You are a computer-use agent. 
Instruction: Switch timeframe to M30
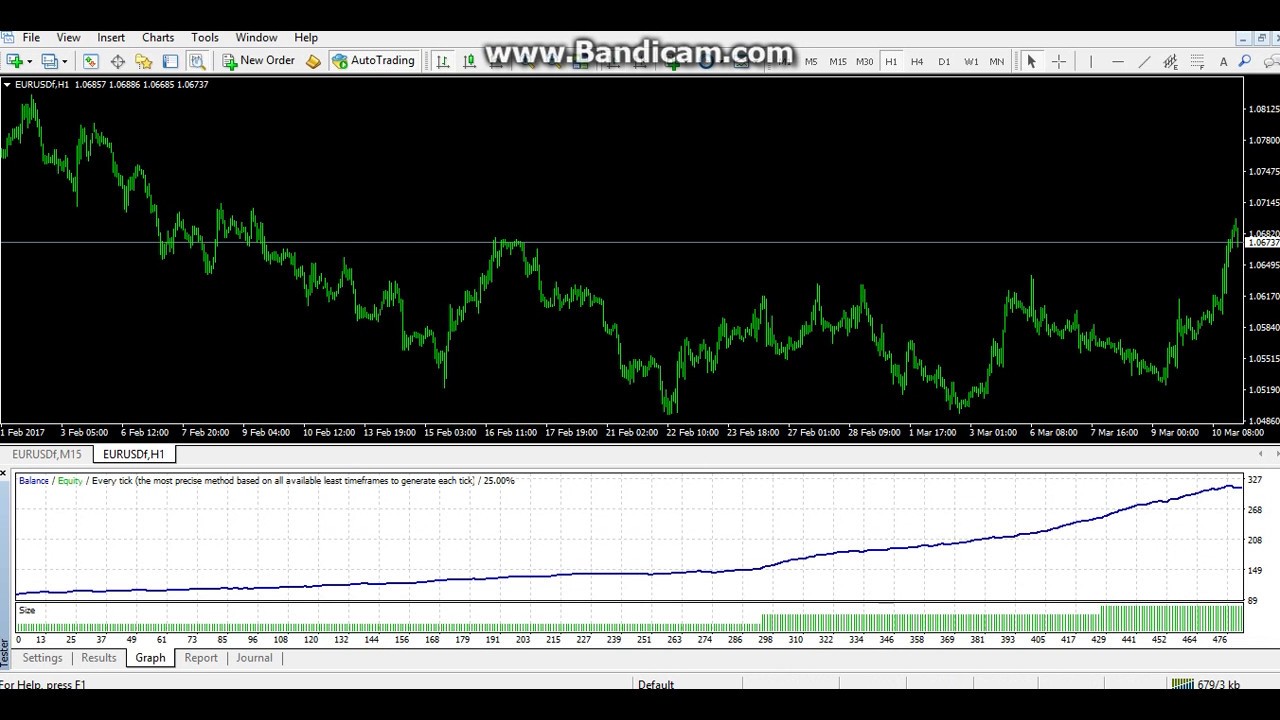[865, 61]
